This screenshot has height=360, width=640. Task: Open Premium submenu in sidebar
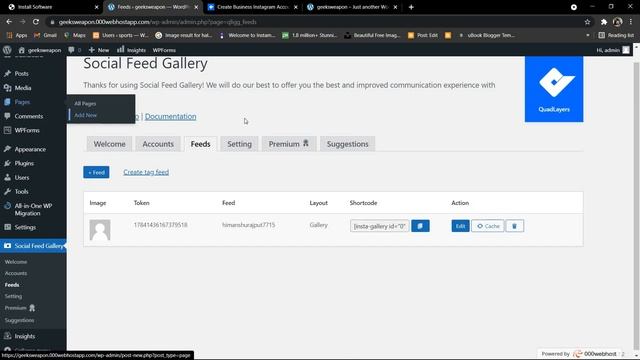point(20,308)
